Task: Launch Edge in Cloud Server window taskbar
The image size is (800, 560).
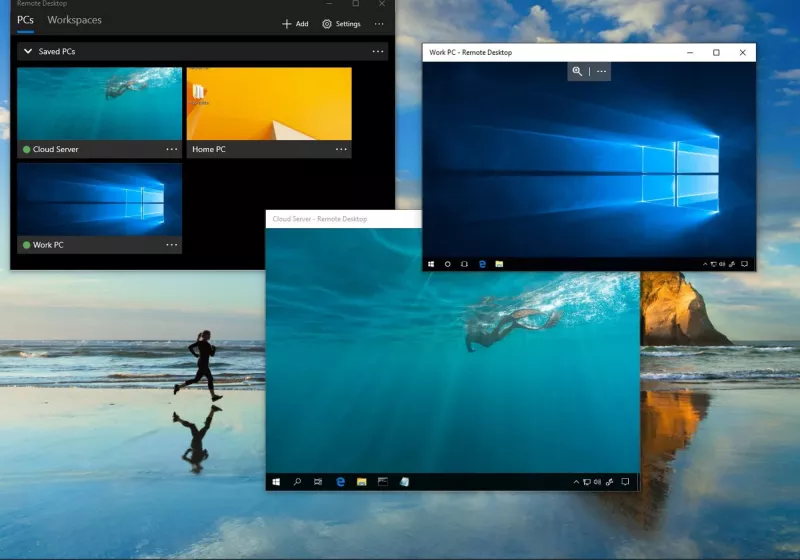Action: [340, 482]
